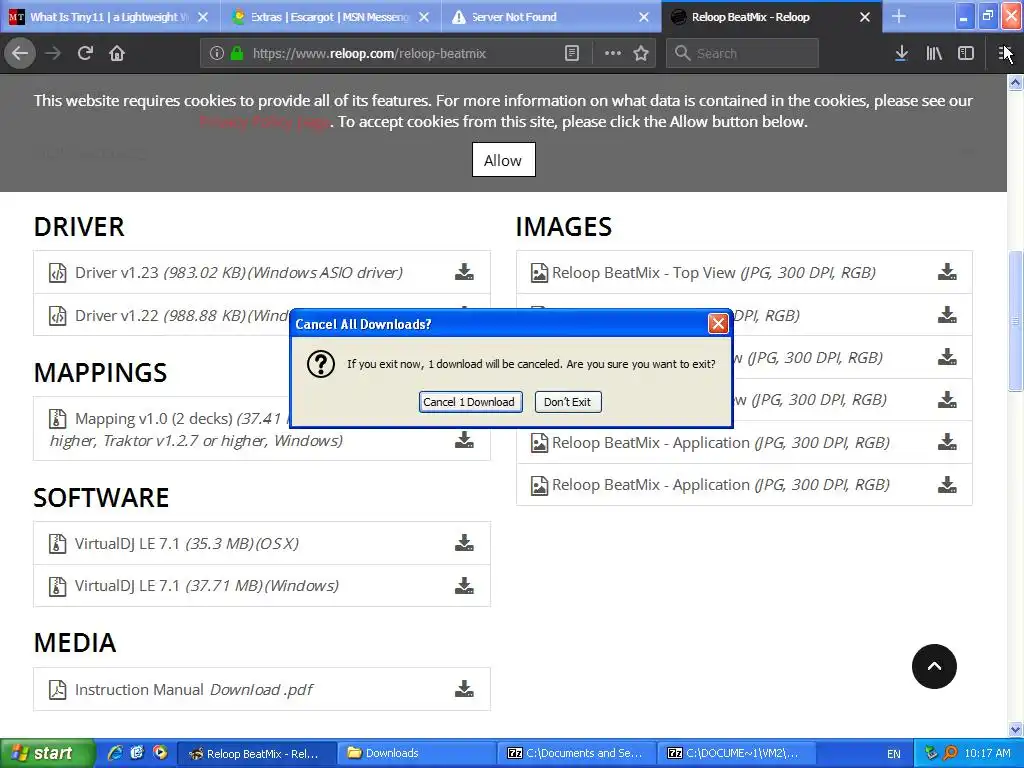This screenshot has width=1024, height=768.
Task: Open Instruction Manual Download .pdf link
Action: [194, 690]
